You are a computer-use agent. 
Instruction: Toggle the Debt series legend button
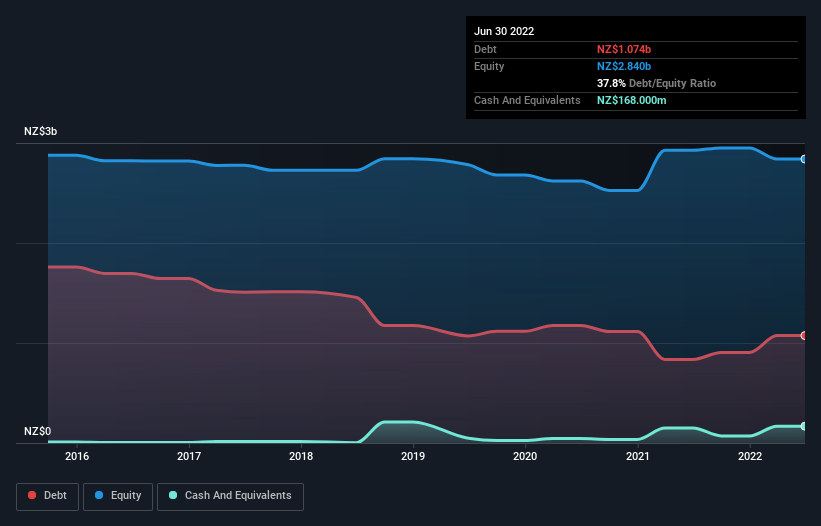pos(48,496)
